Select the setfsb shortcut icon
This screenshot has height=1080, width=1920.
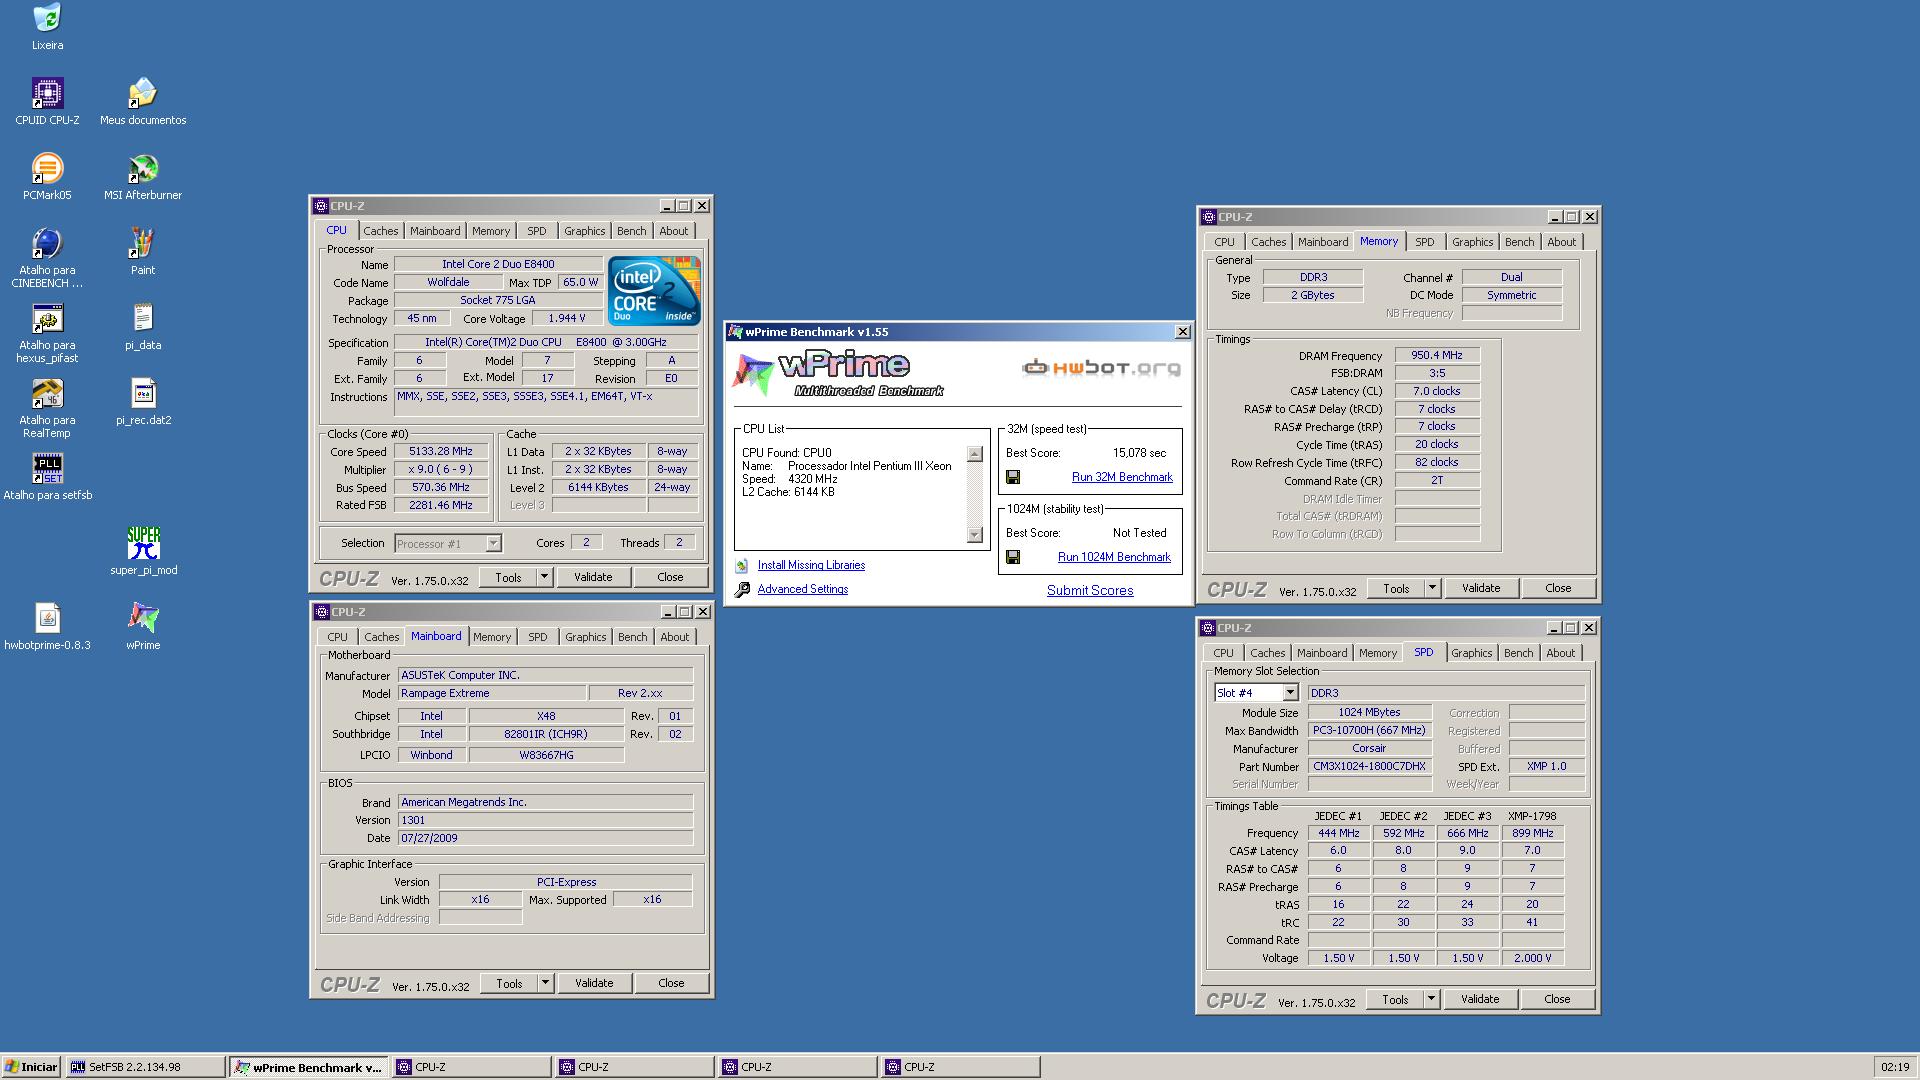[x=47, y=468]
